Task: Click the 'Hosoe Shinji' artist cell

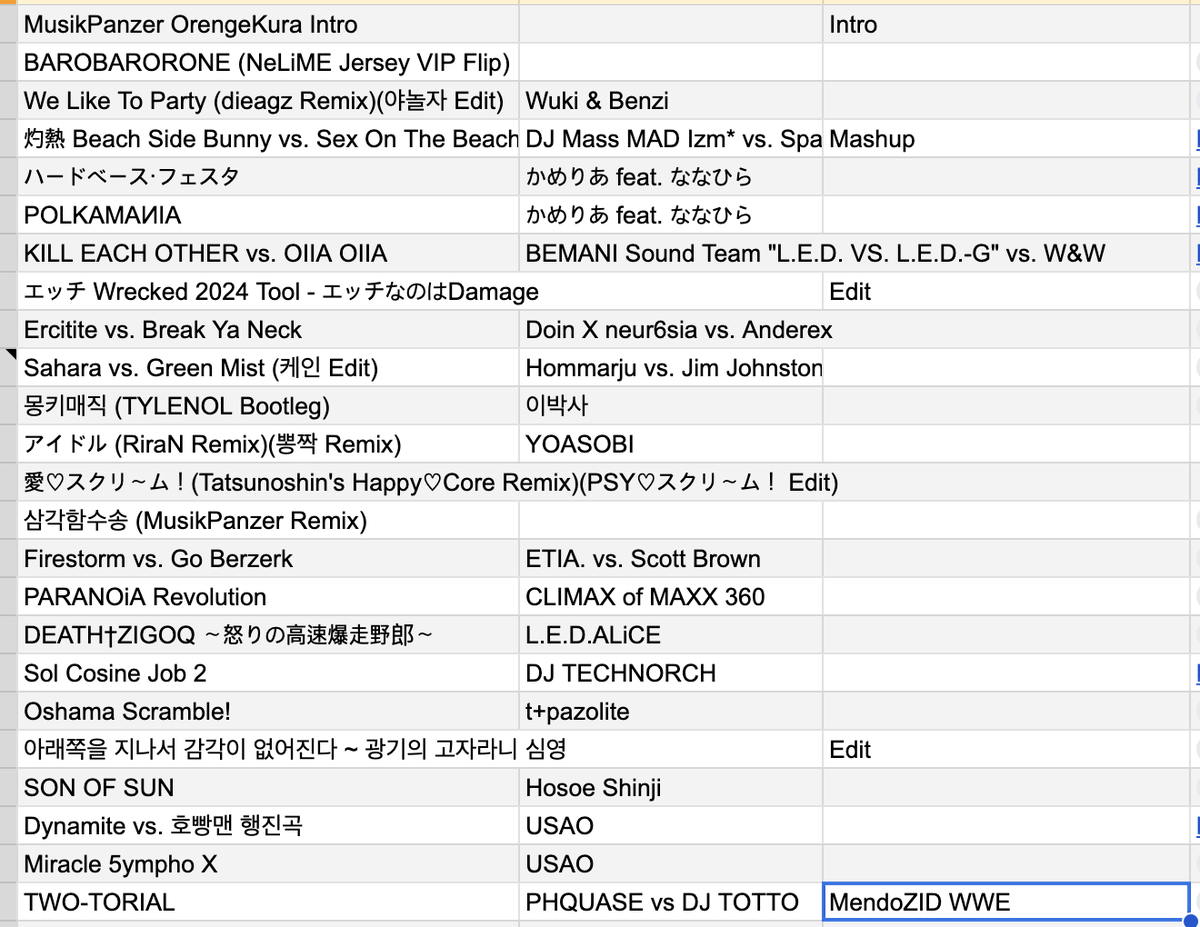Action: point(671,787)
